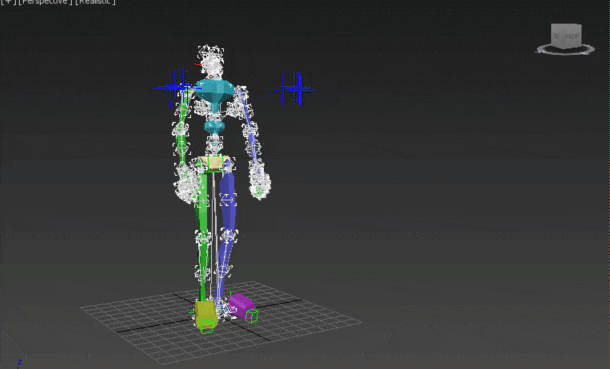The image size is (610, 369).
Task: Click the ViewCube compass ring
Action: point(565,50)
